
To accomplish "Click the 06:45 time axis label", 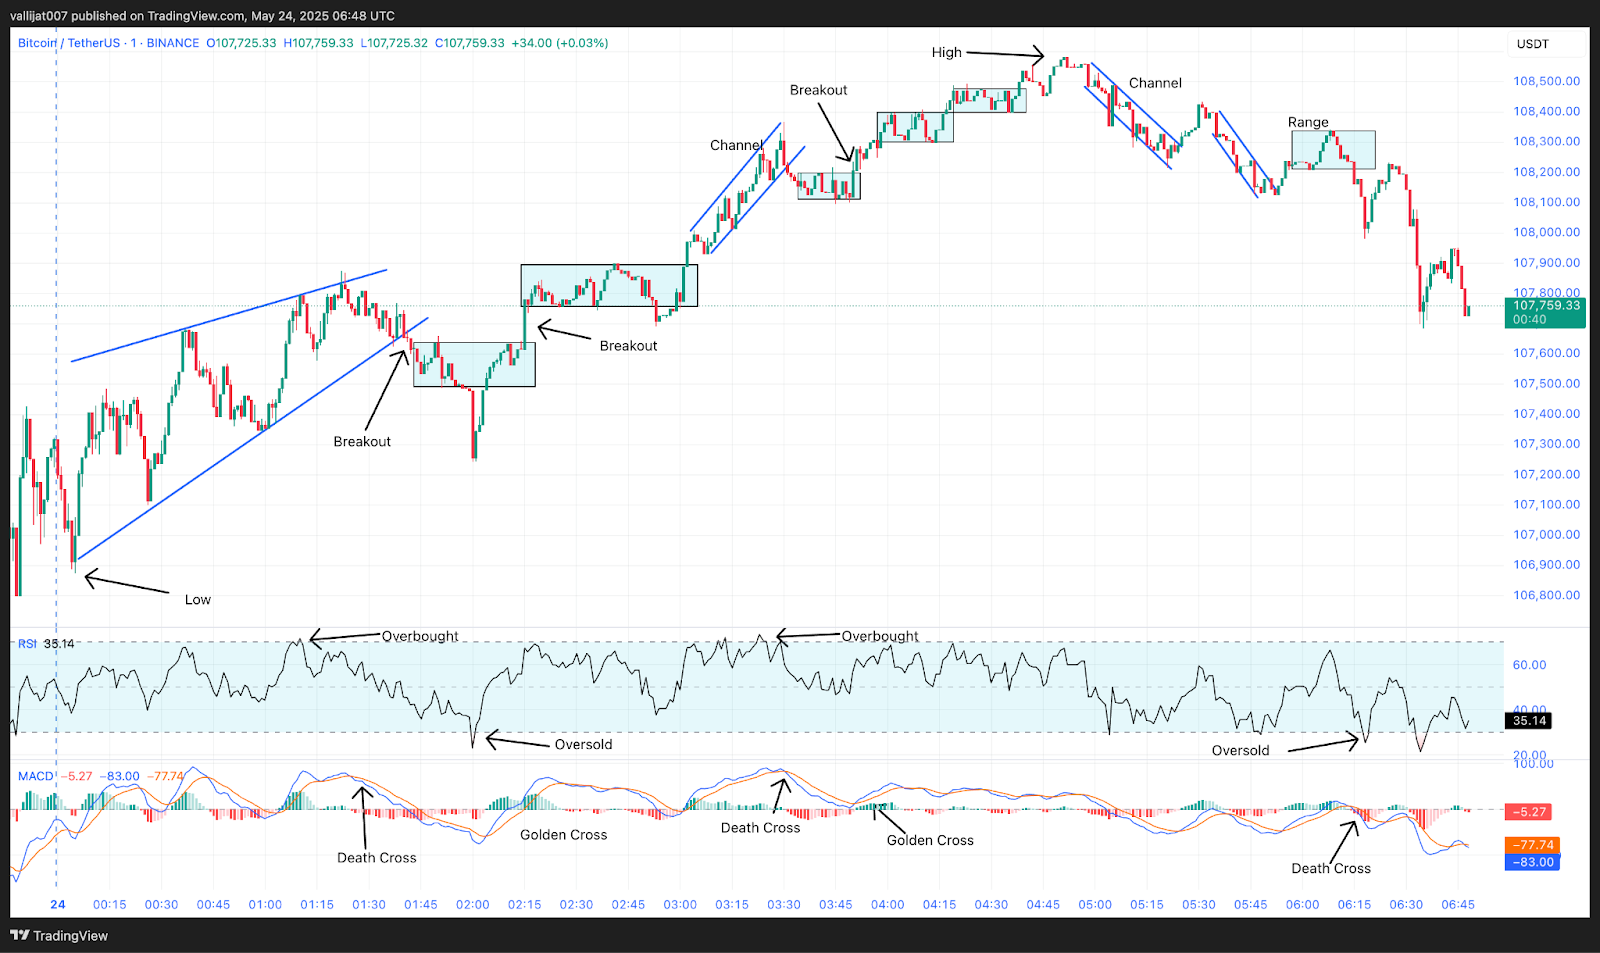I will point(1458,904).
